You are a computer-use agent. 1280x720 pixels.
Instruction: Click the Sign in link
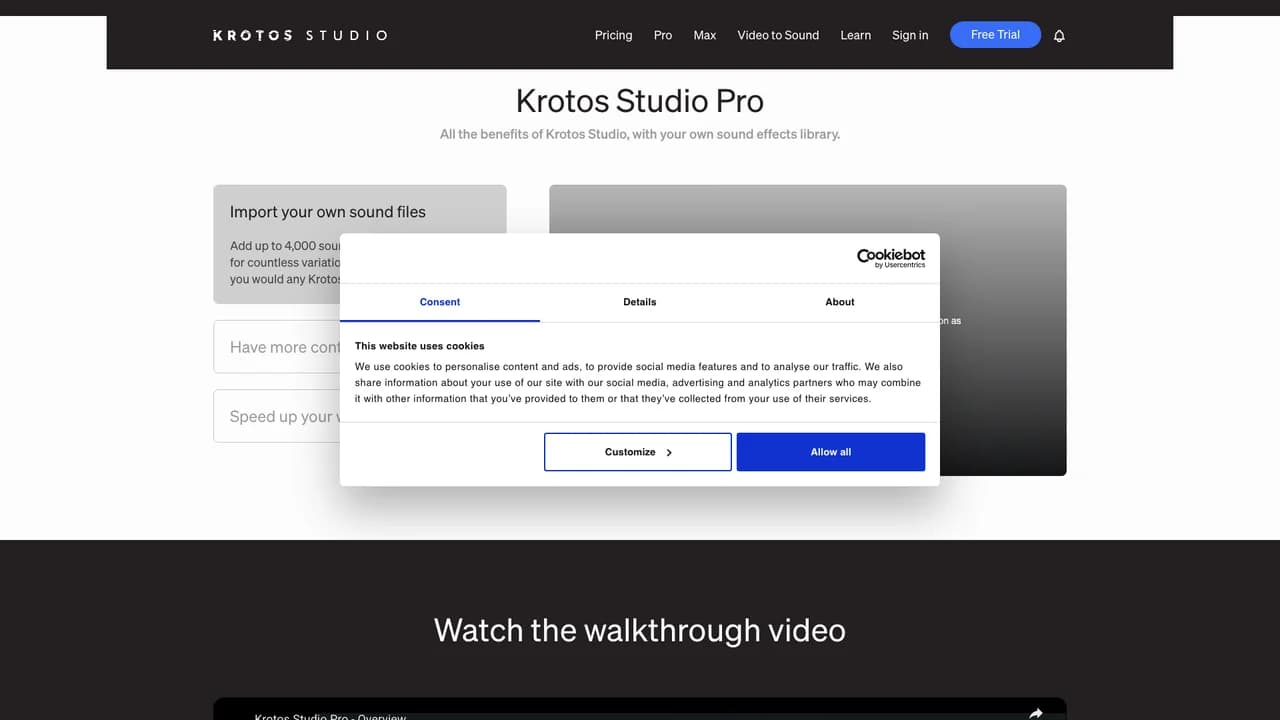pyautogui.click(x=910, y=35)
